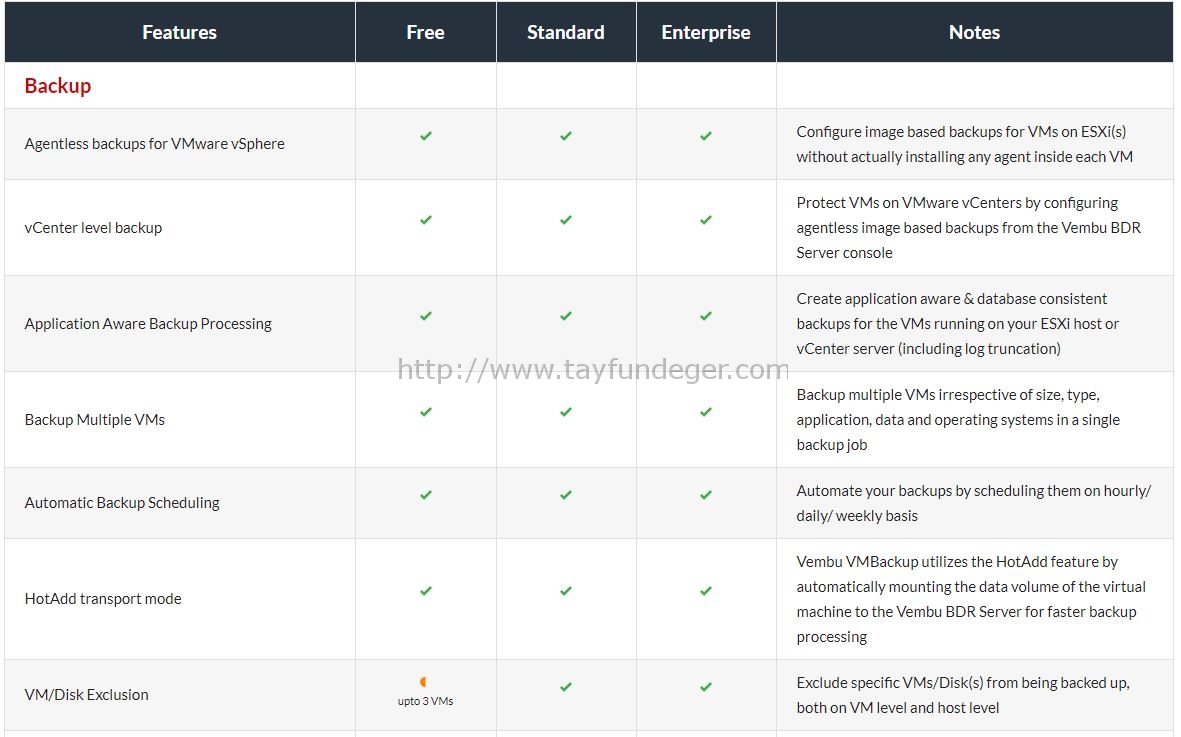This screenshot has width=1181, height=737.
Task: Click Standard checkmark for vCenter level backup
Action: point(566,220)
